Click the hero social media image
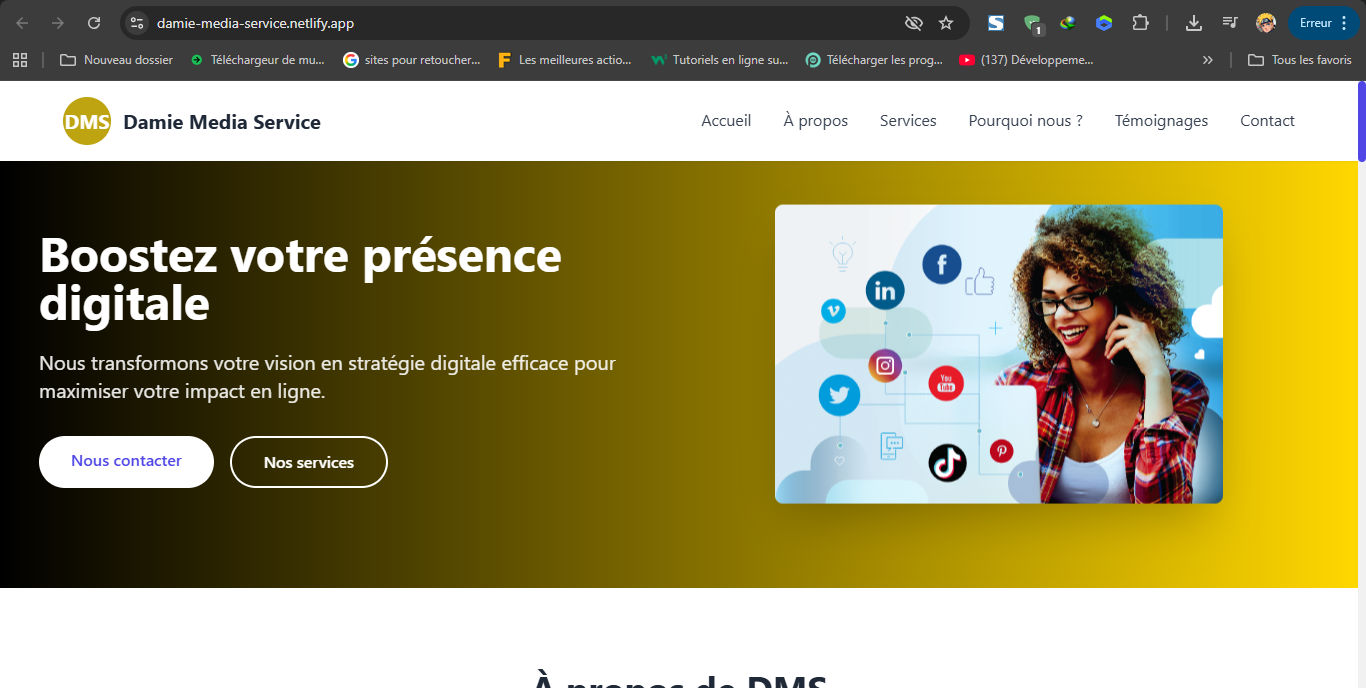This screenshot has height=688, width=1366. (x=999, y=354)
